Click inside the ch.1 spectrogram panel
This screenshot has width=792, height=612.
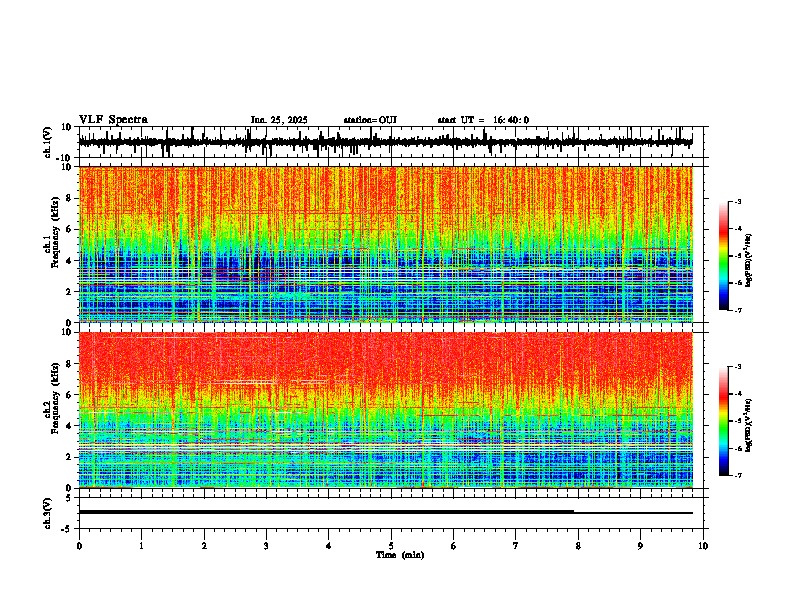(386, 244)
